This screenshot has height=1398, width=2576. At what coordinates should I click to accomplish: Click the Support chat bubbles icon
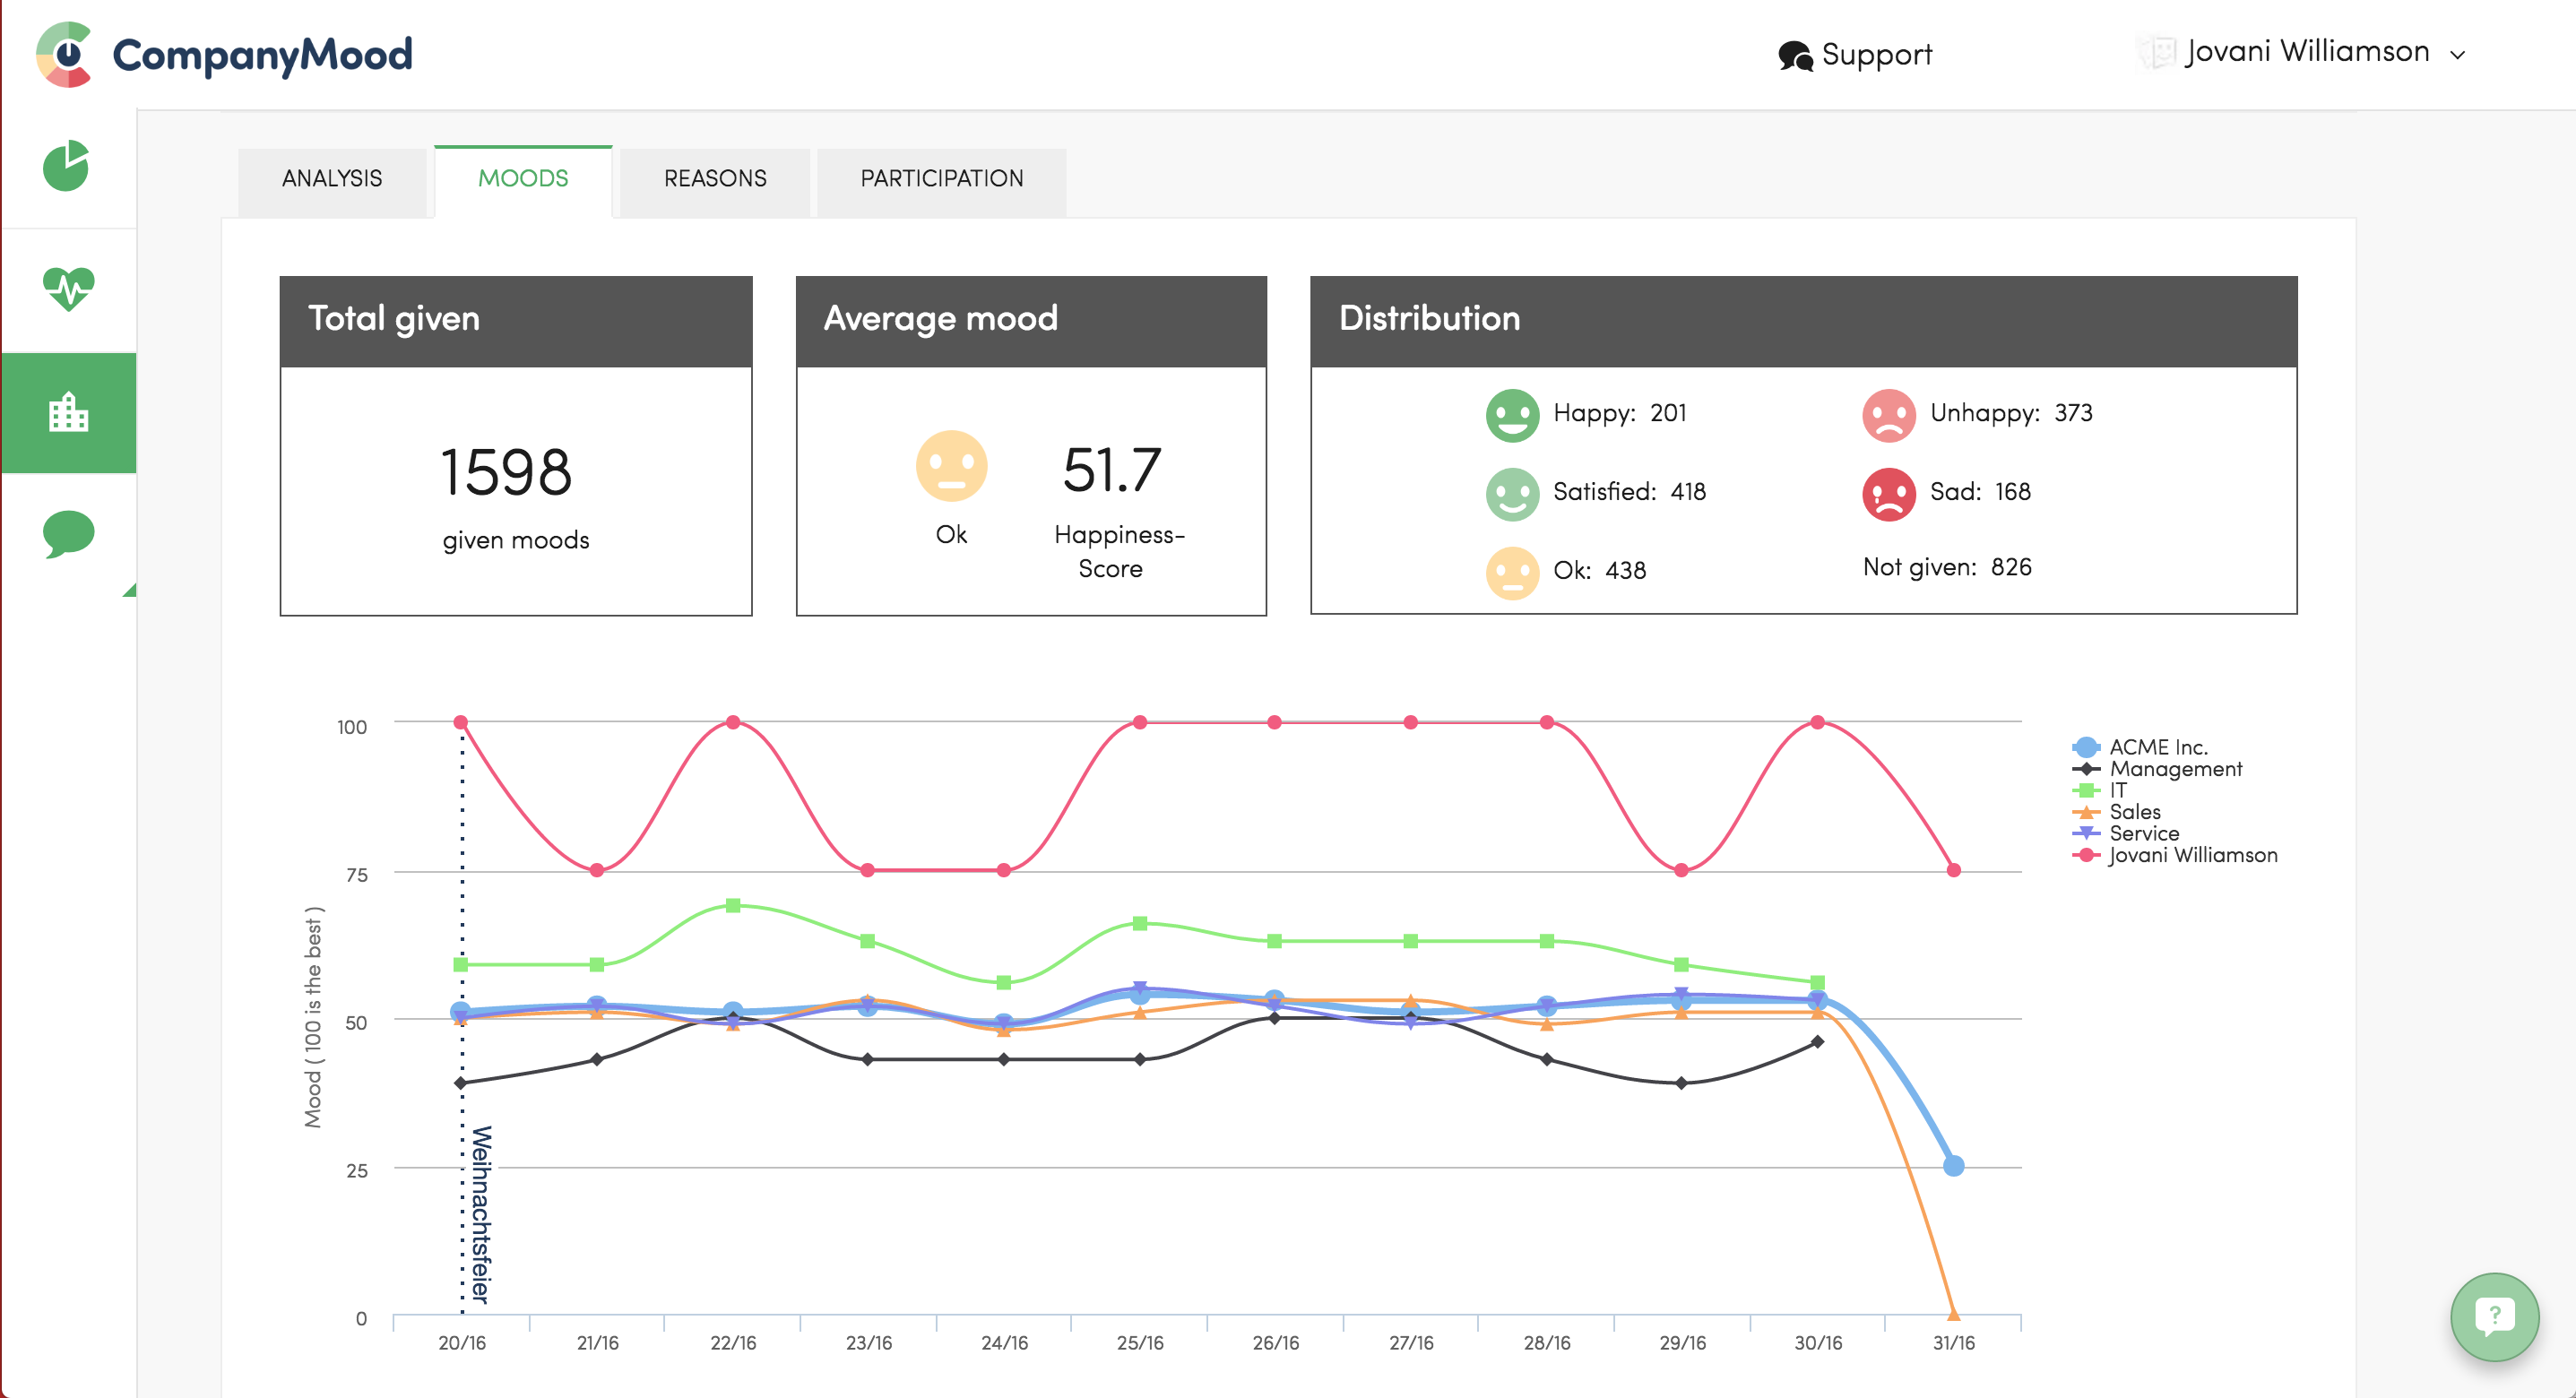click(x=1795, y=55)
